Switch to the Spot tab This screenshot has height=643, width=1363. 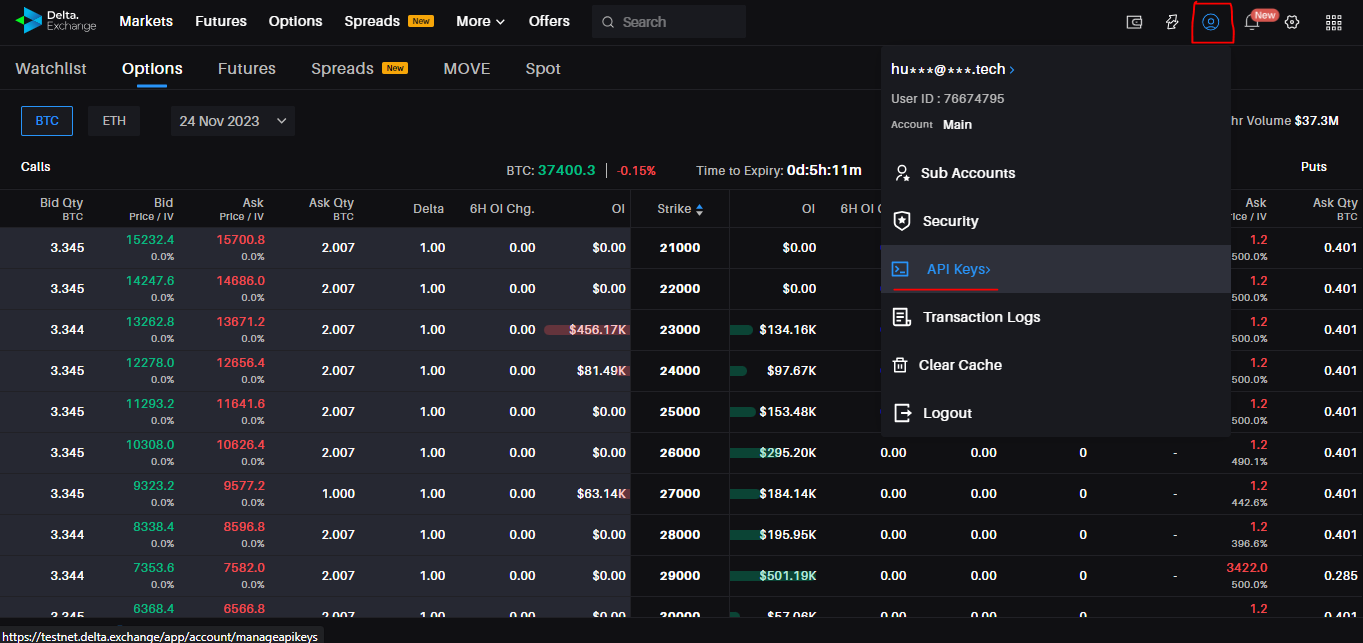coord(543,68)
